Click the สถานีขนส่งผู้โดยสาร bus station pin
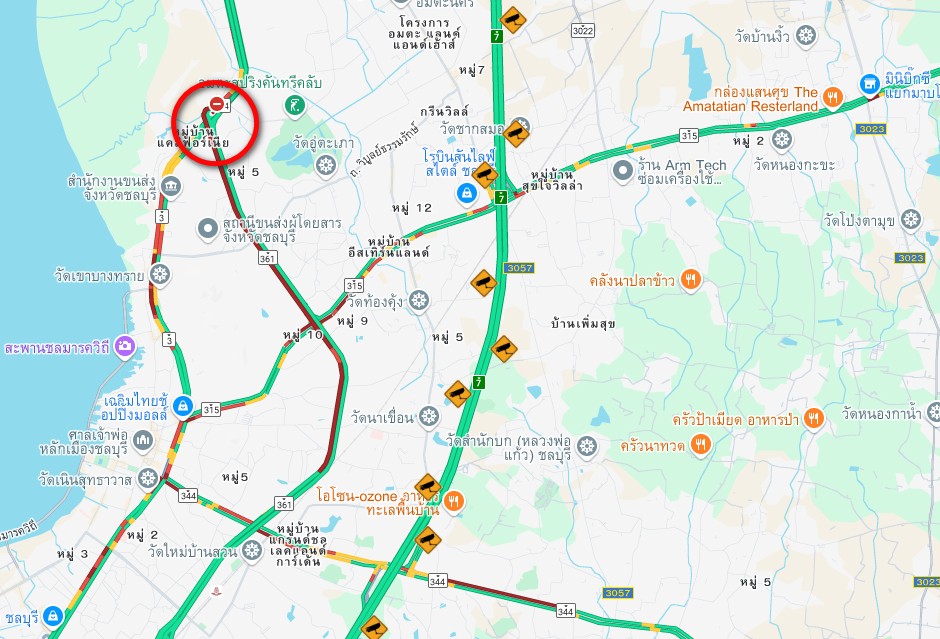 (x=208, y=228)
